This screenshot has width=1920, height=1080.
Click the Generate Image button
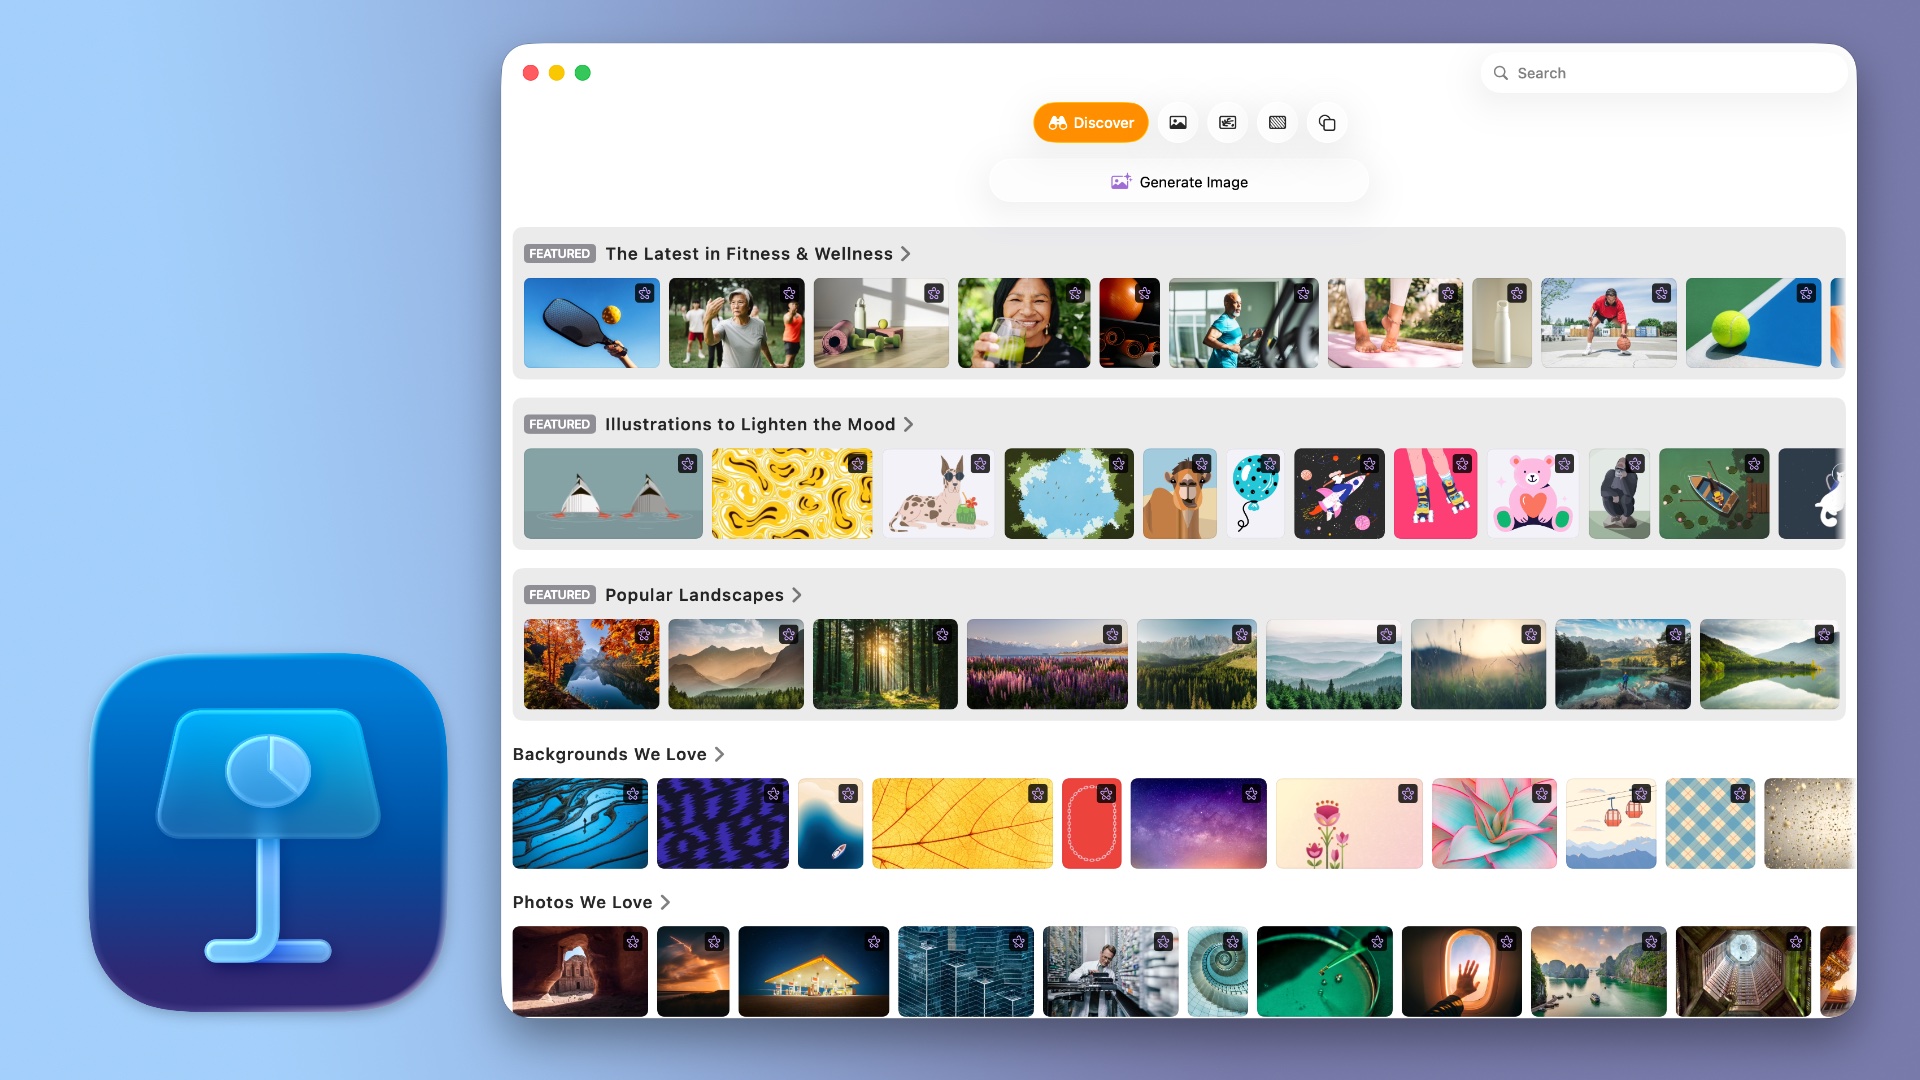pos(1178,182)
